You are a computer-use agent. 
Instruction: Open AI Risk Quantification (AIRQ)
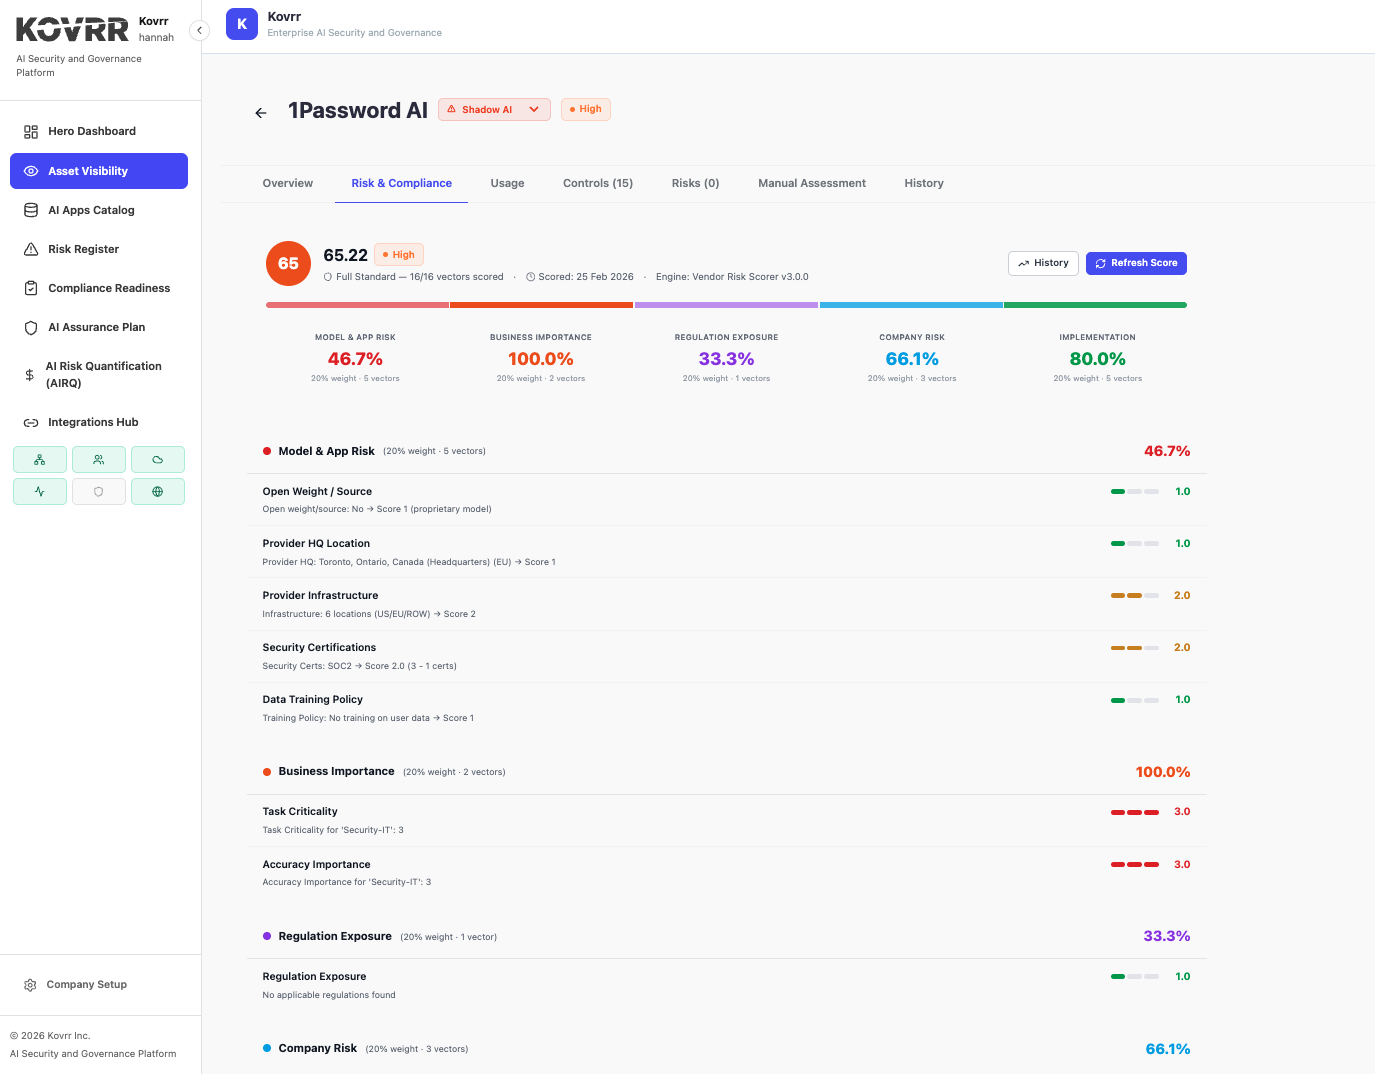coord(99,375)
